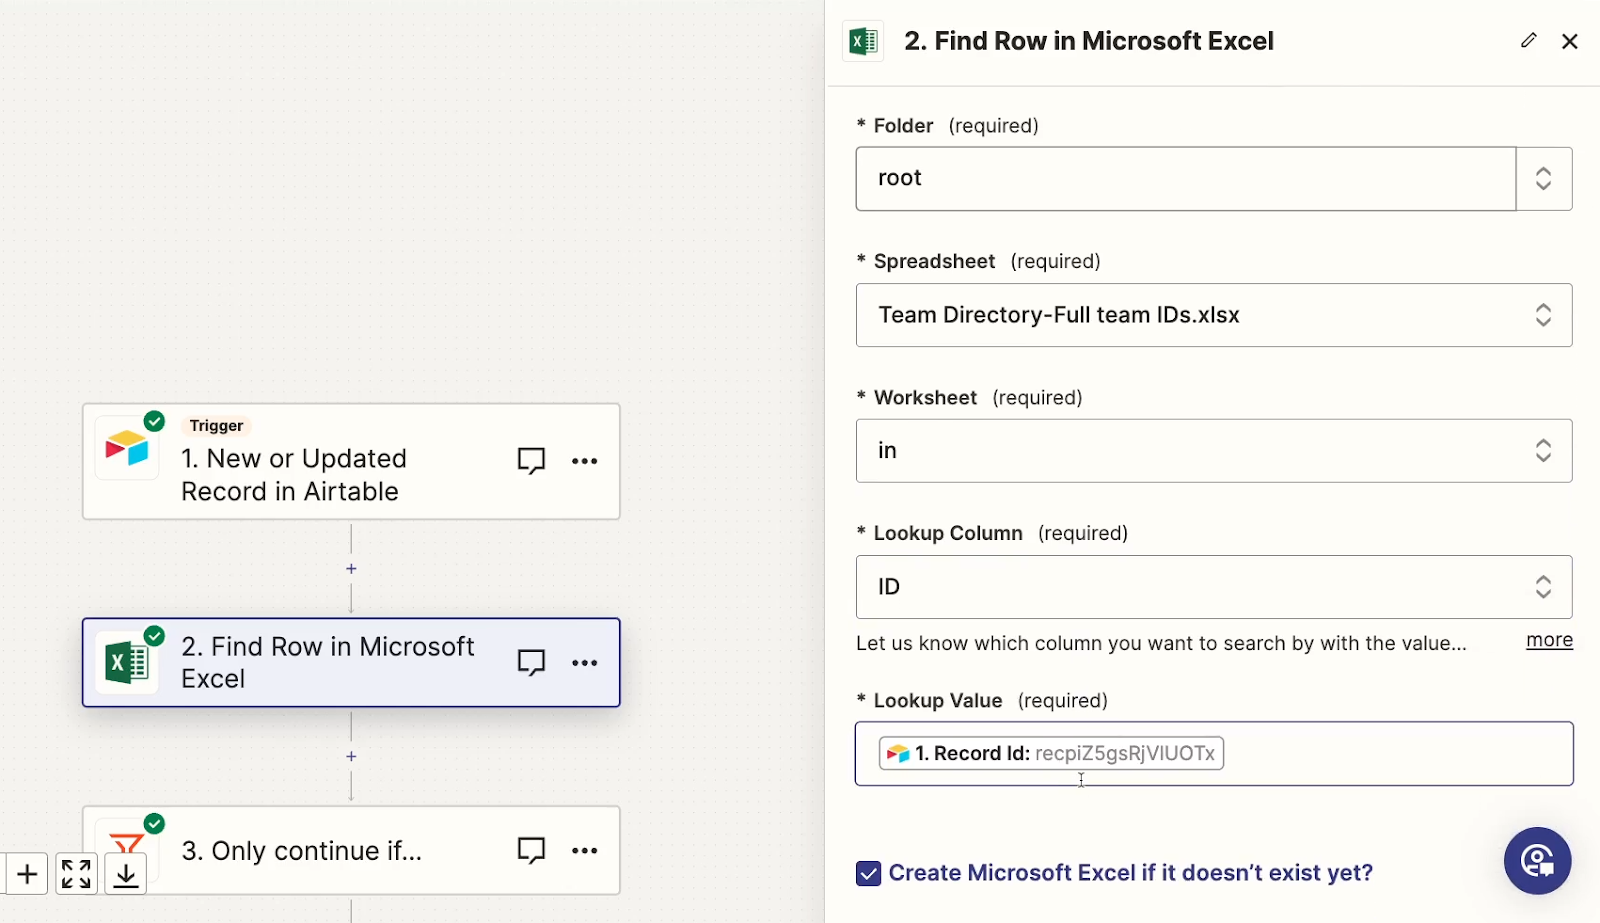Screen dimensions: 1600x923
Task: Click the more link under Lookup Column
Action: click(1549, 640)
